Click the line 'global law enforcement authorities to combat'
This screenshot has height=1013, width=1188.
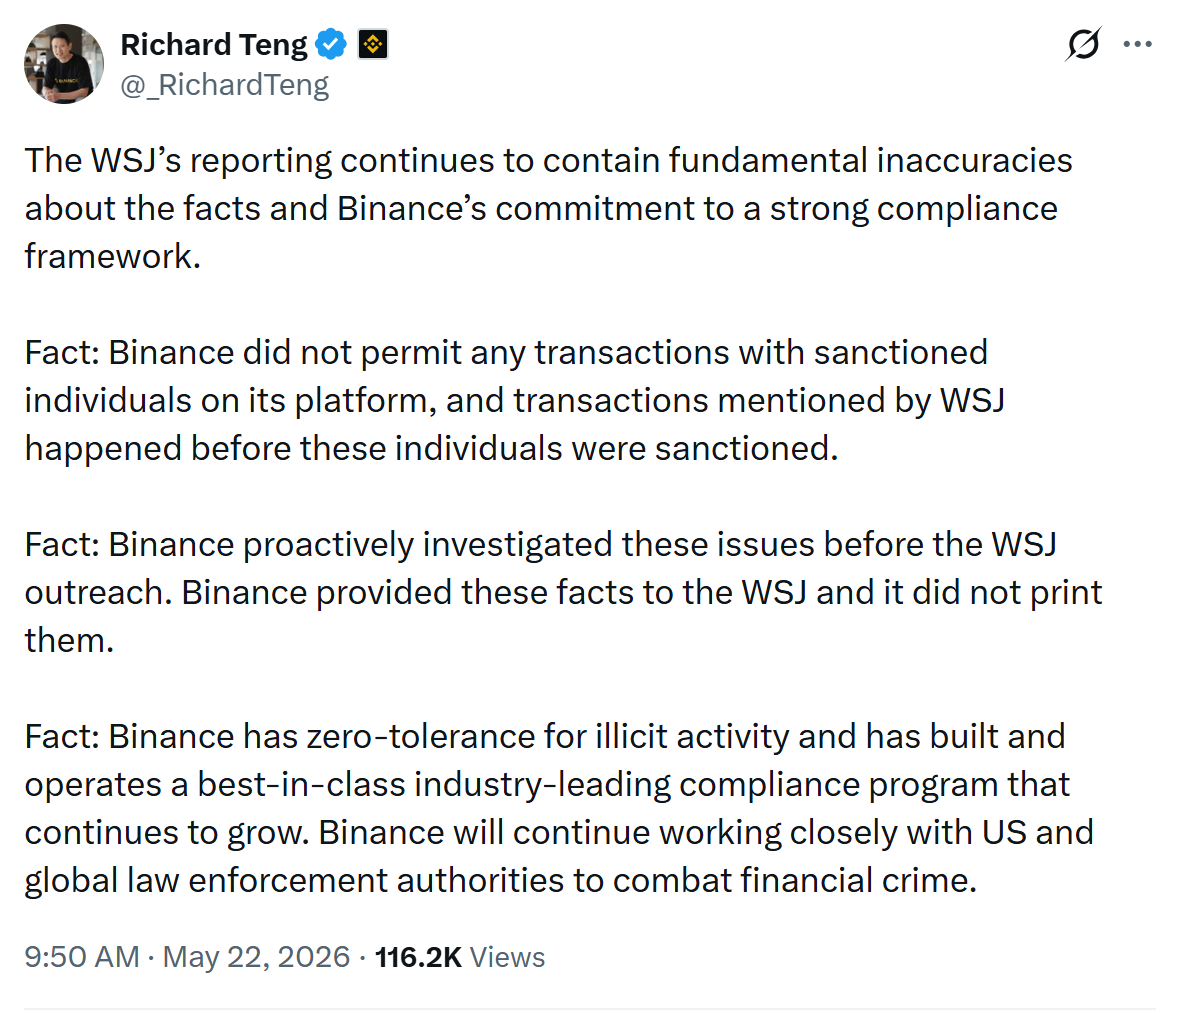501,880
